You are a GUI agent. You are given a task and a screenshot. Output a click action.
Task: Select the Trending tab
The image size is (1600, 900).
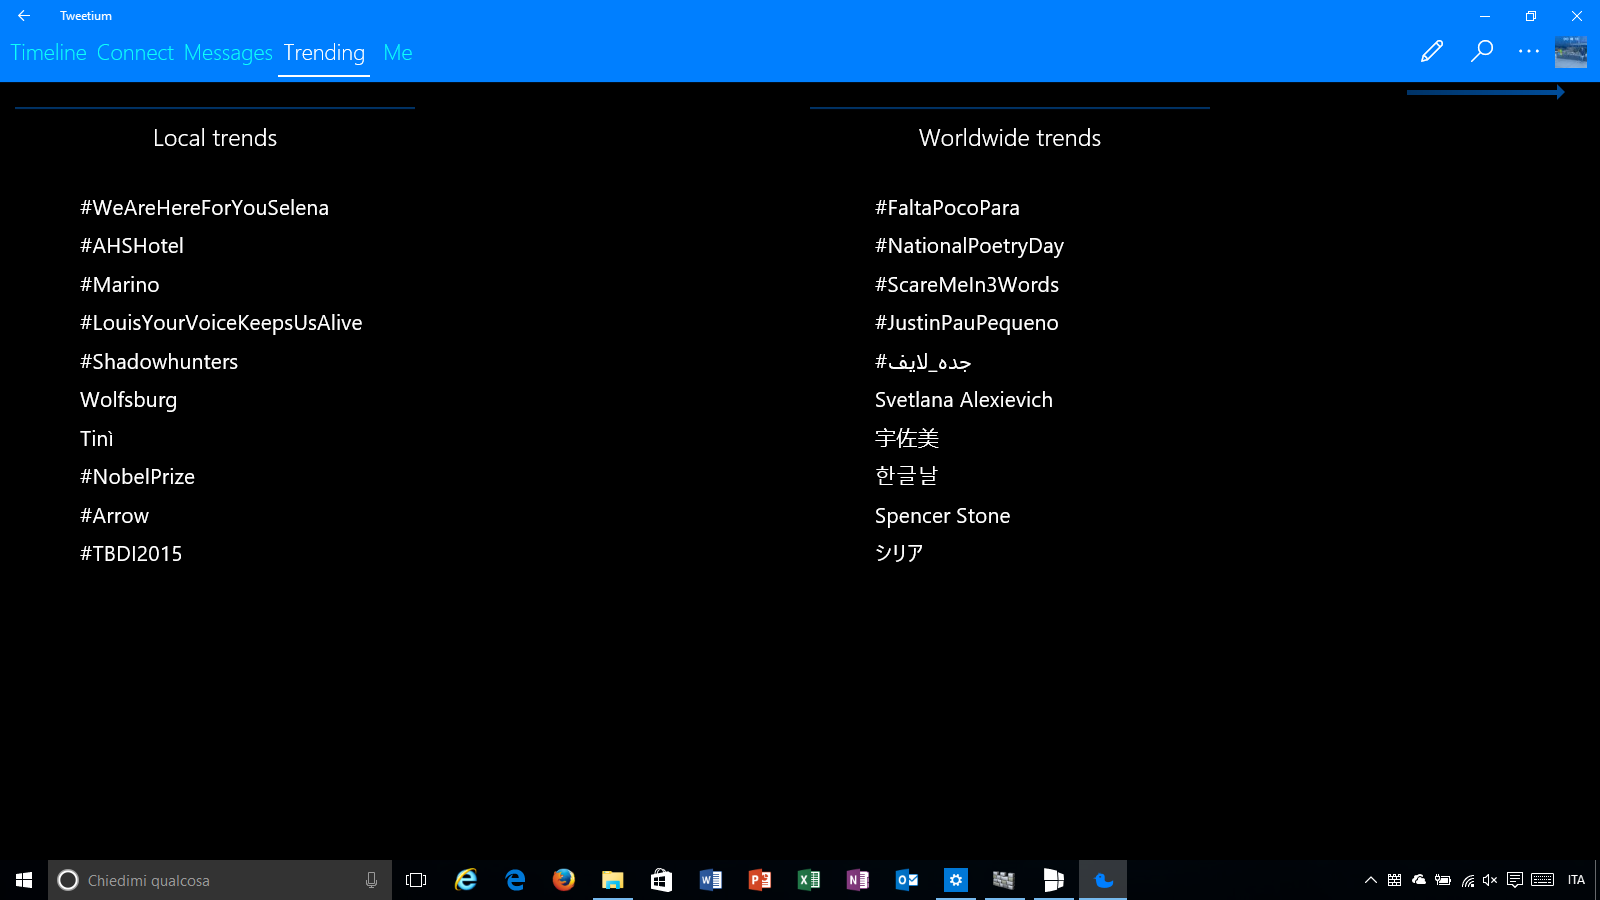(324, 53)
